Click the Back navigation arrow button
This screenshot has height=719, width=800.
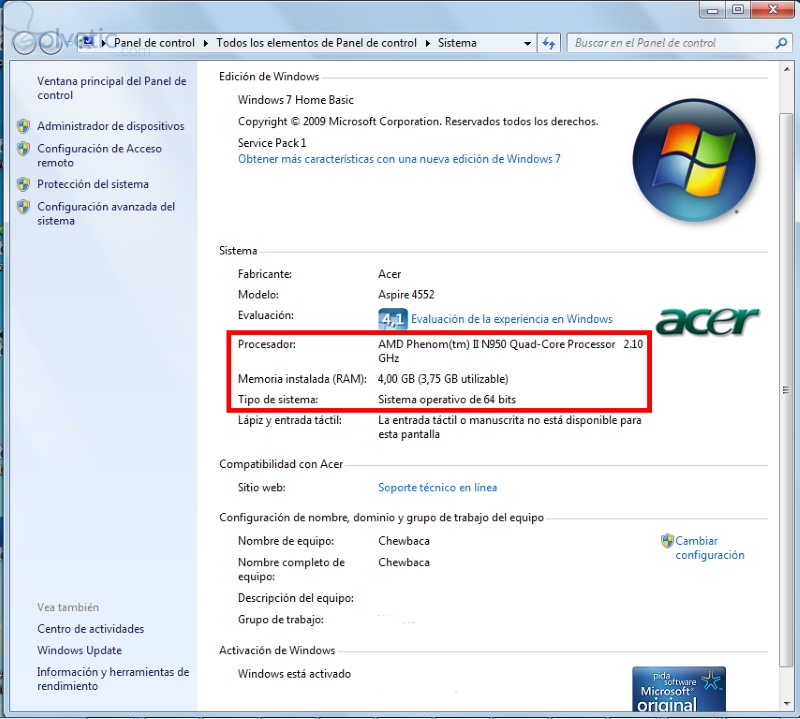[23, 43]
